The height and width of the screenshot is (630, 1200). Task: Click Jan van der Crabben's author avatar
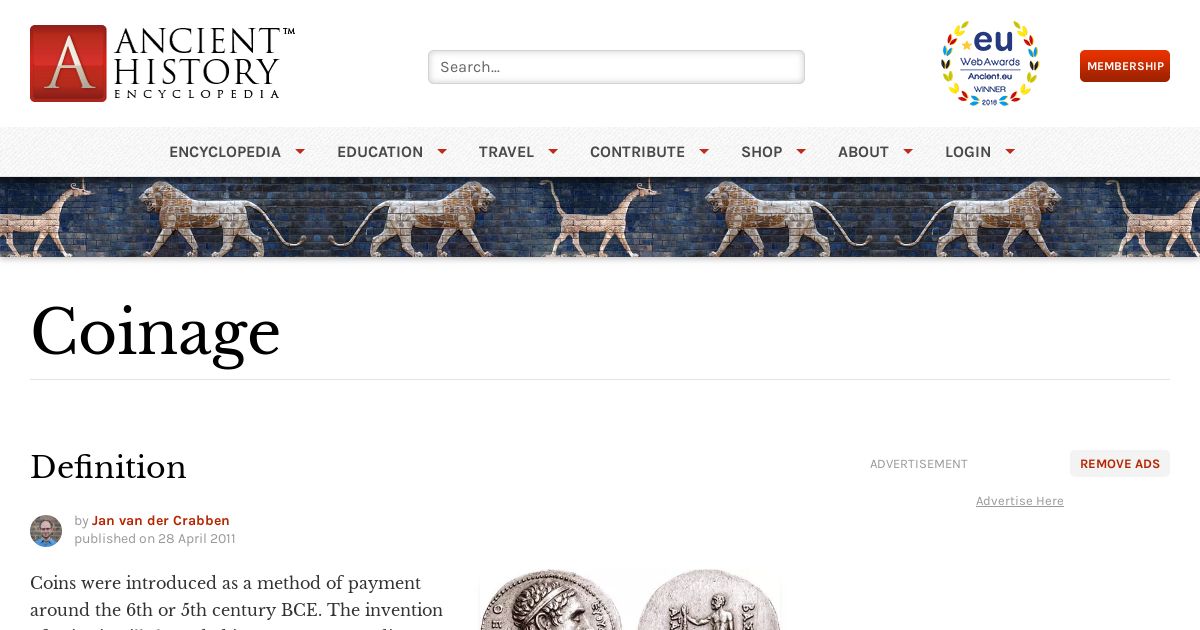click(x=46, y=530)
